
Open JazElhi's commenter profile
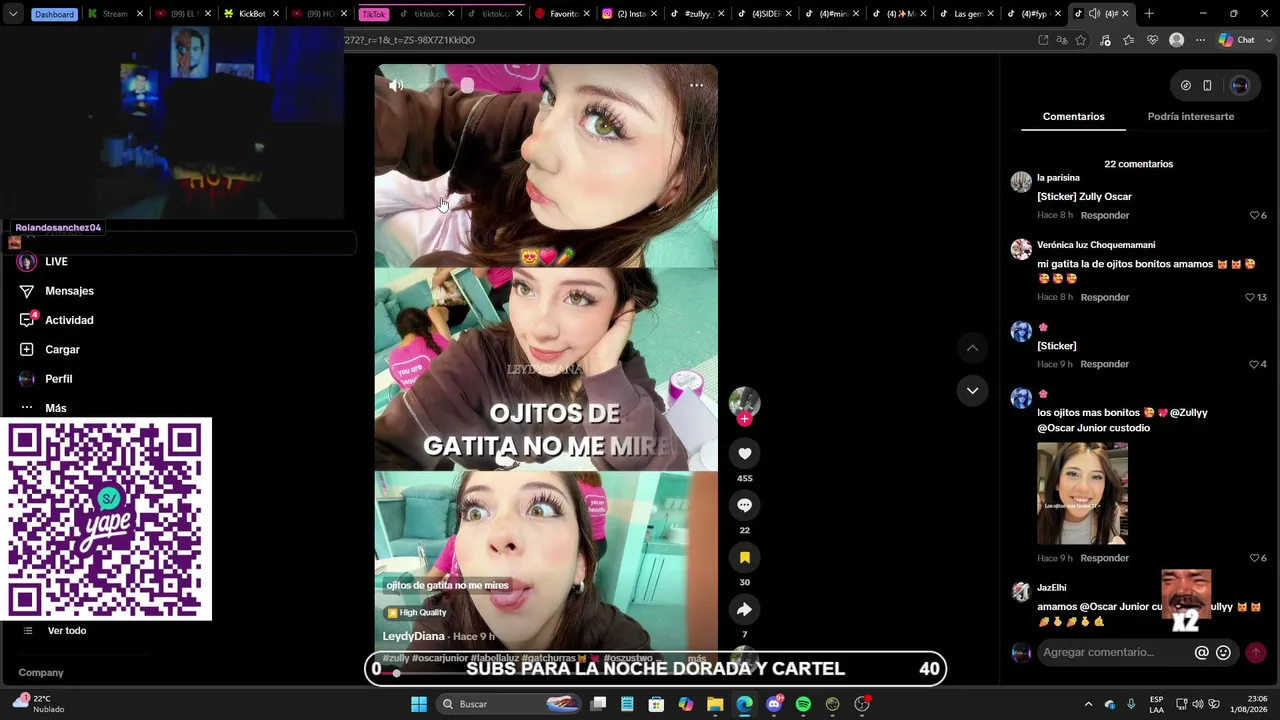[x=1021, y=592]
